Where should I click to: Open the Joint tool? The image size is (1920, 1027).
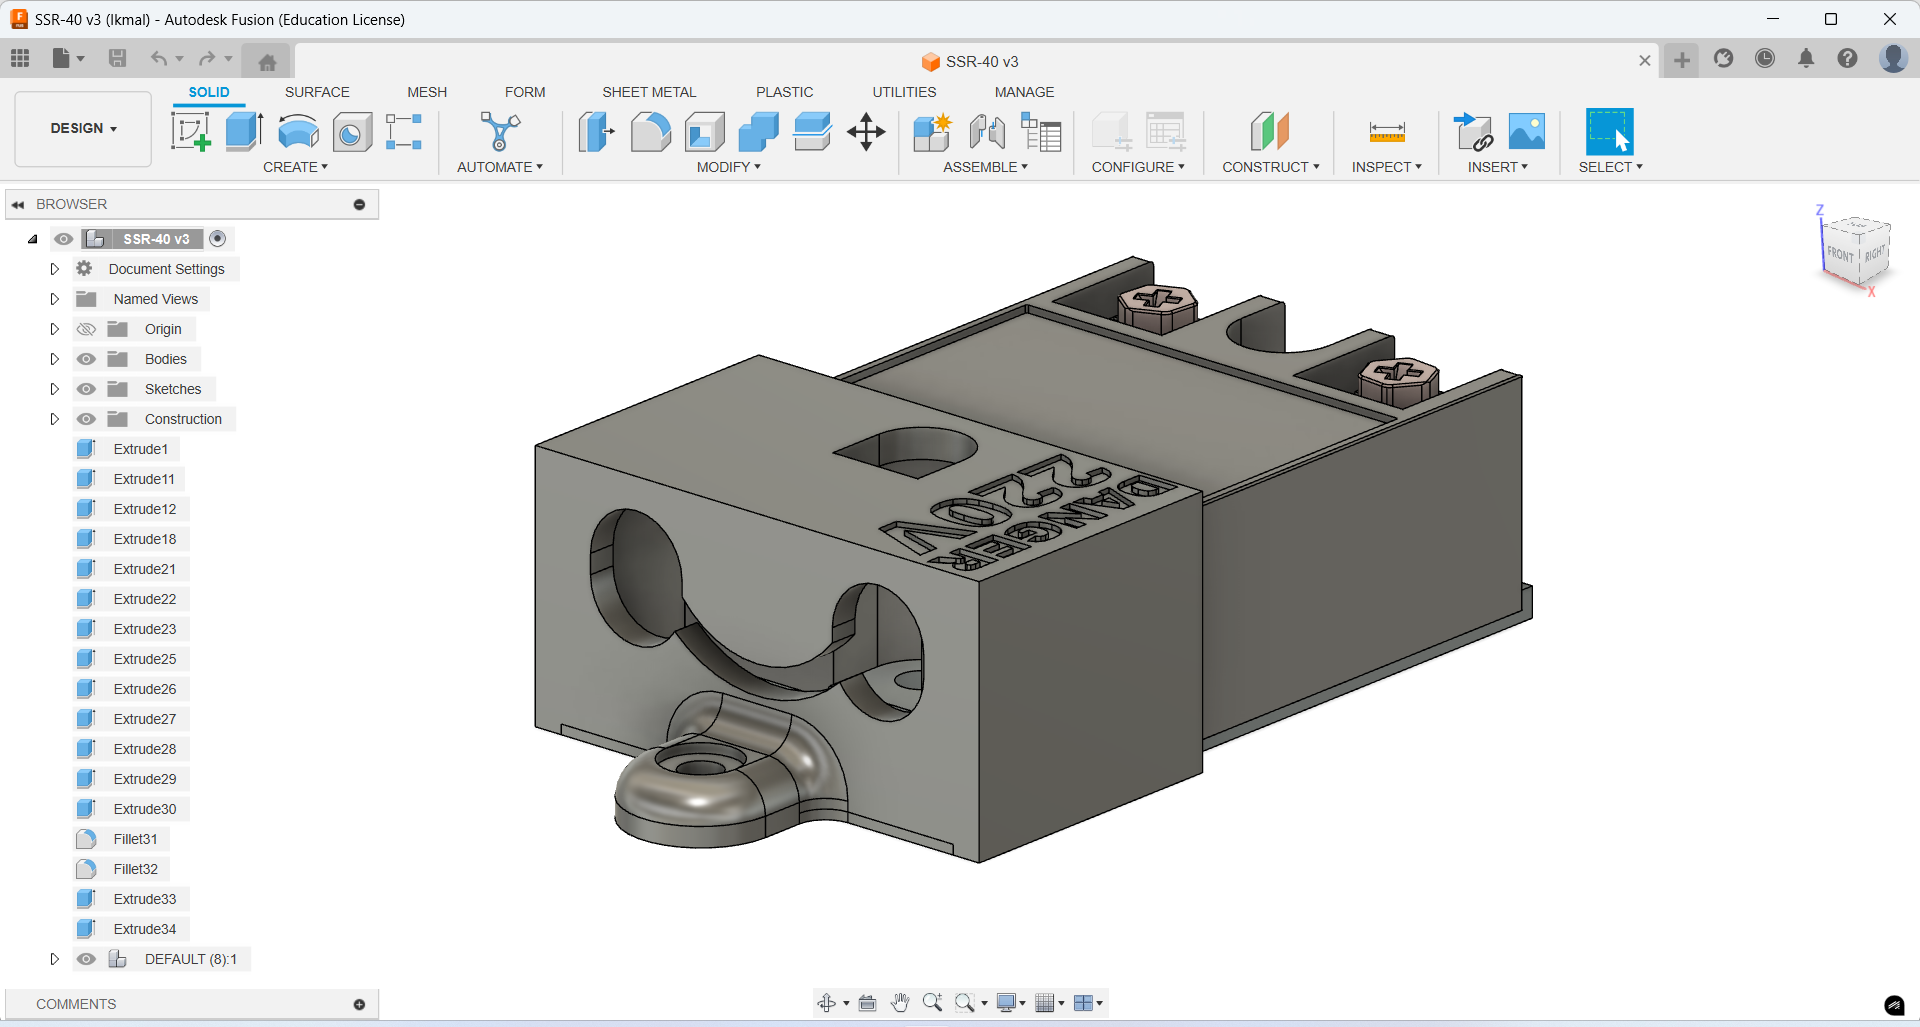(x=988, y=131)
